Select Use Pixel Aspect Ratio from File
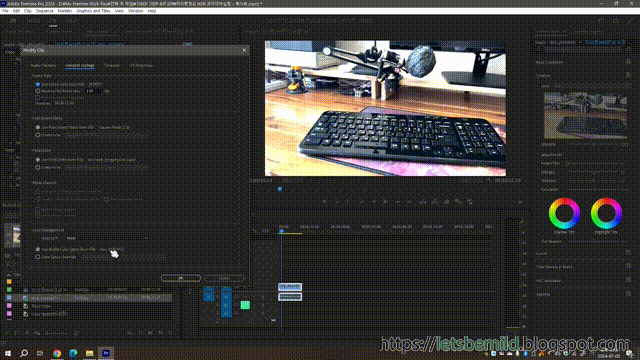Screen dimensions: 640x360 [38, 127]
